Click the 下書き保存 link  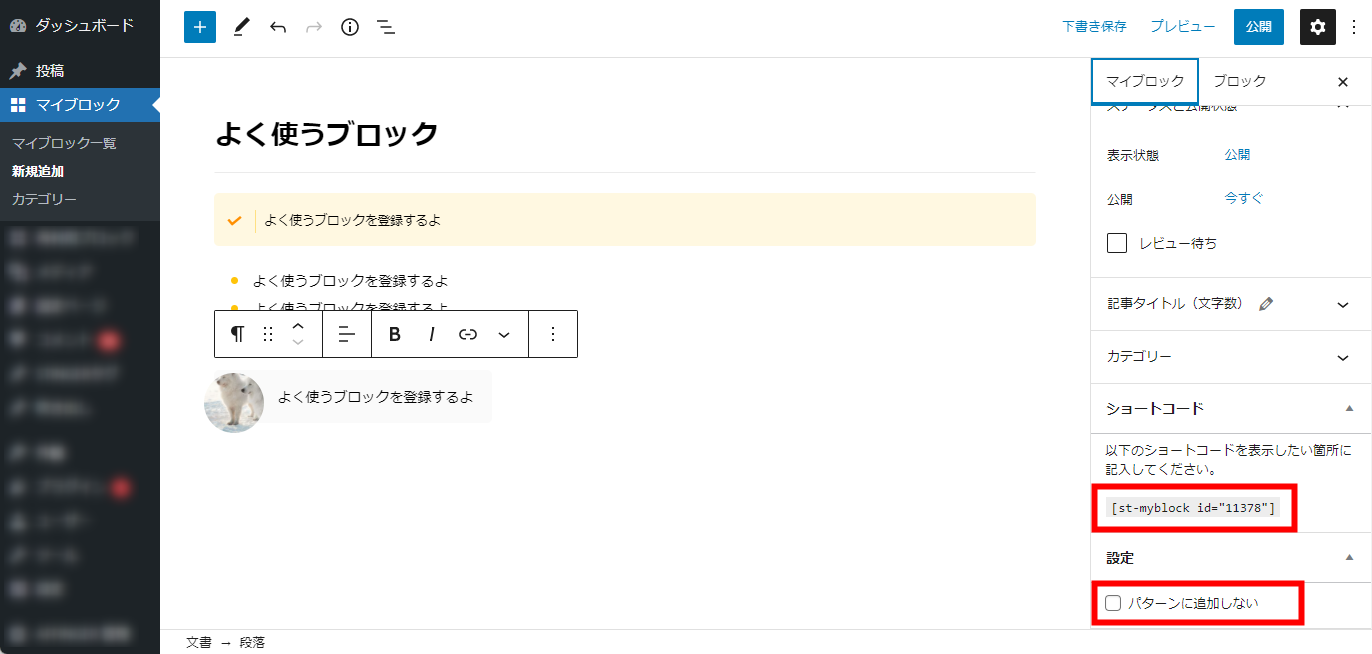(1094, 27)
